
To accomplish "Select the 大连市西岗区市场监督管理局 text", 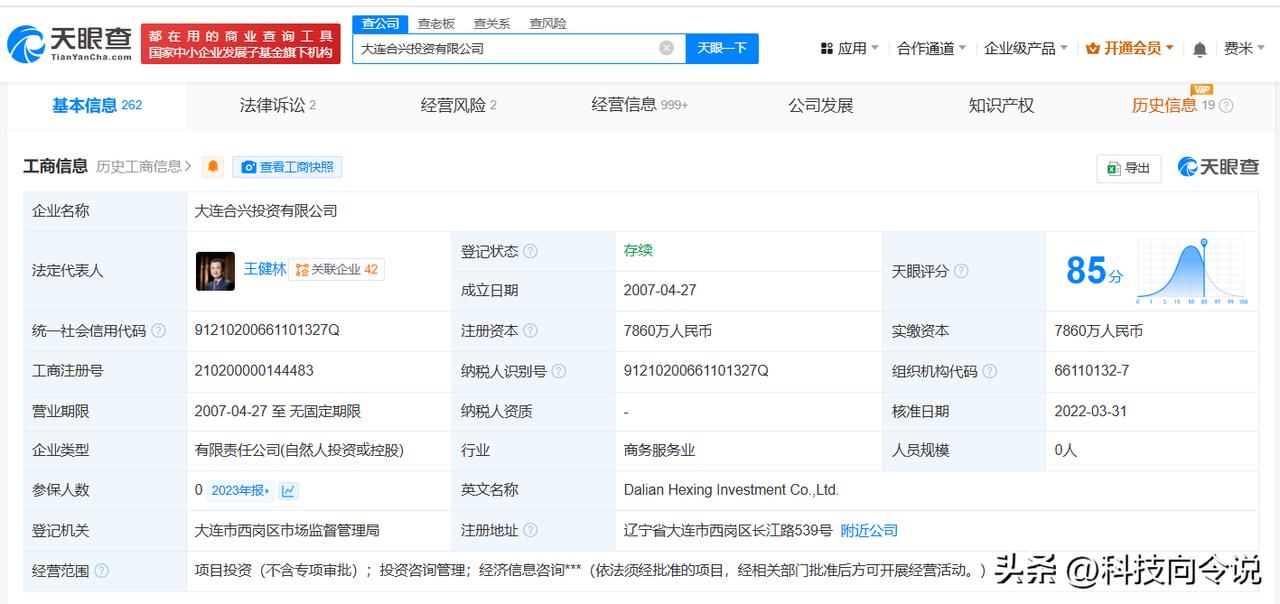I will click(287, 530).
